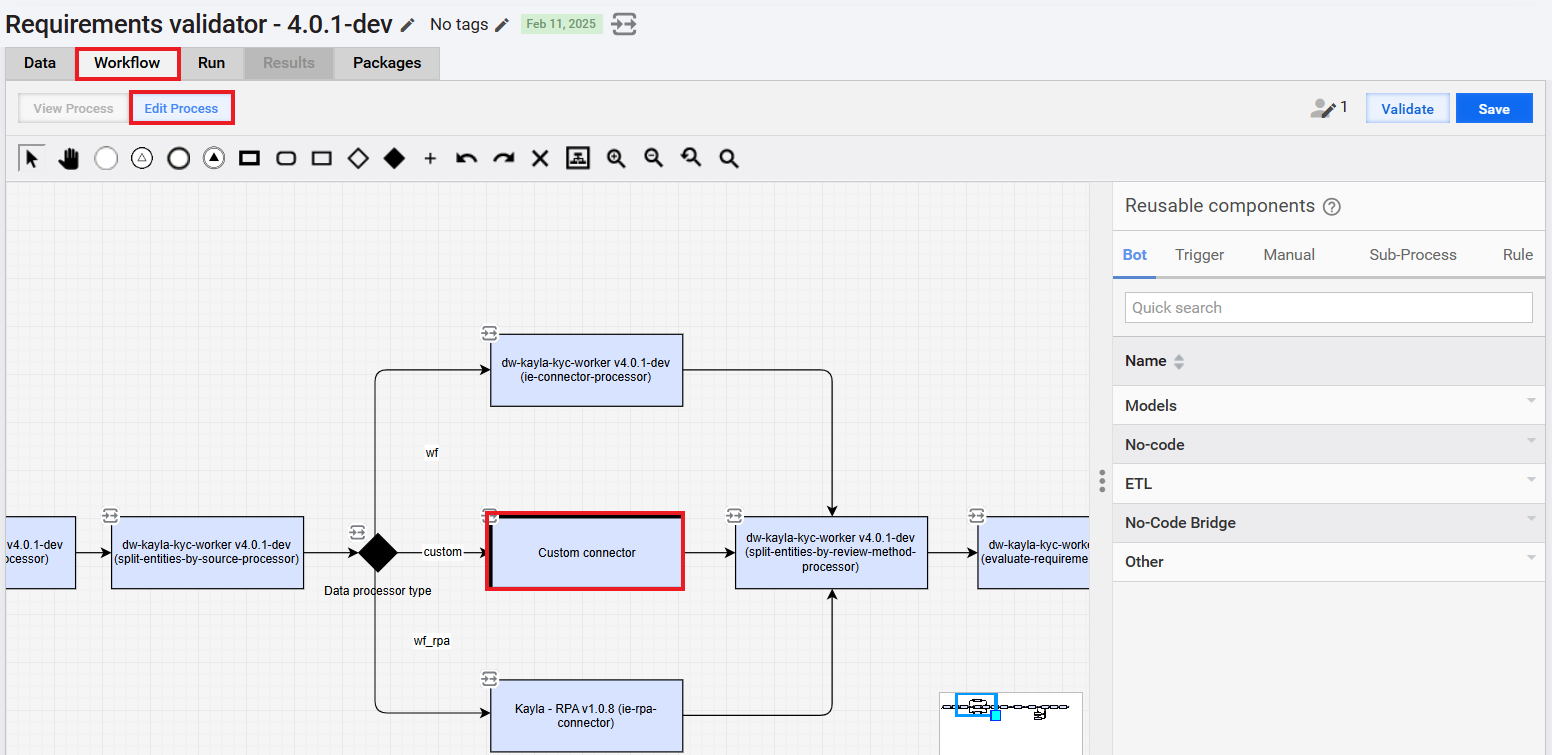The image size is (1552, 755).
Task: Click the Validate button
Action: click(1408, 109)
